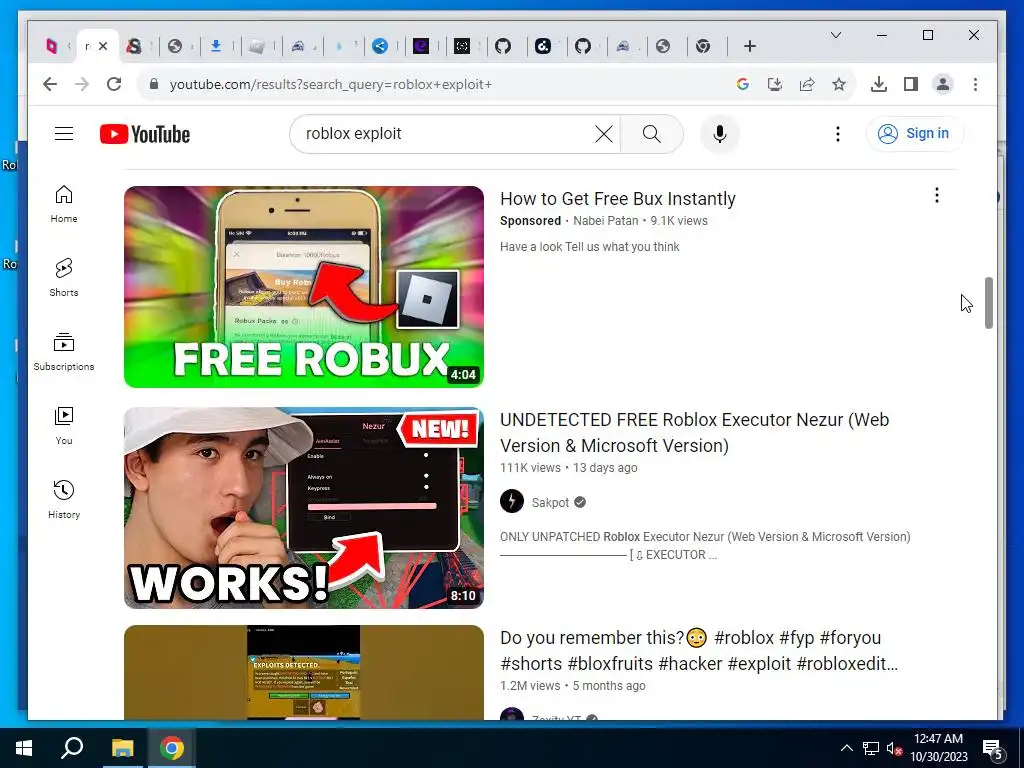This screenshot has height=768, width=1024.
Task: Open options for the sponsored video
Action: click(x=936, y=195)
